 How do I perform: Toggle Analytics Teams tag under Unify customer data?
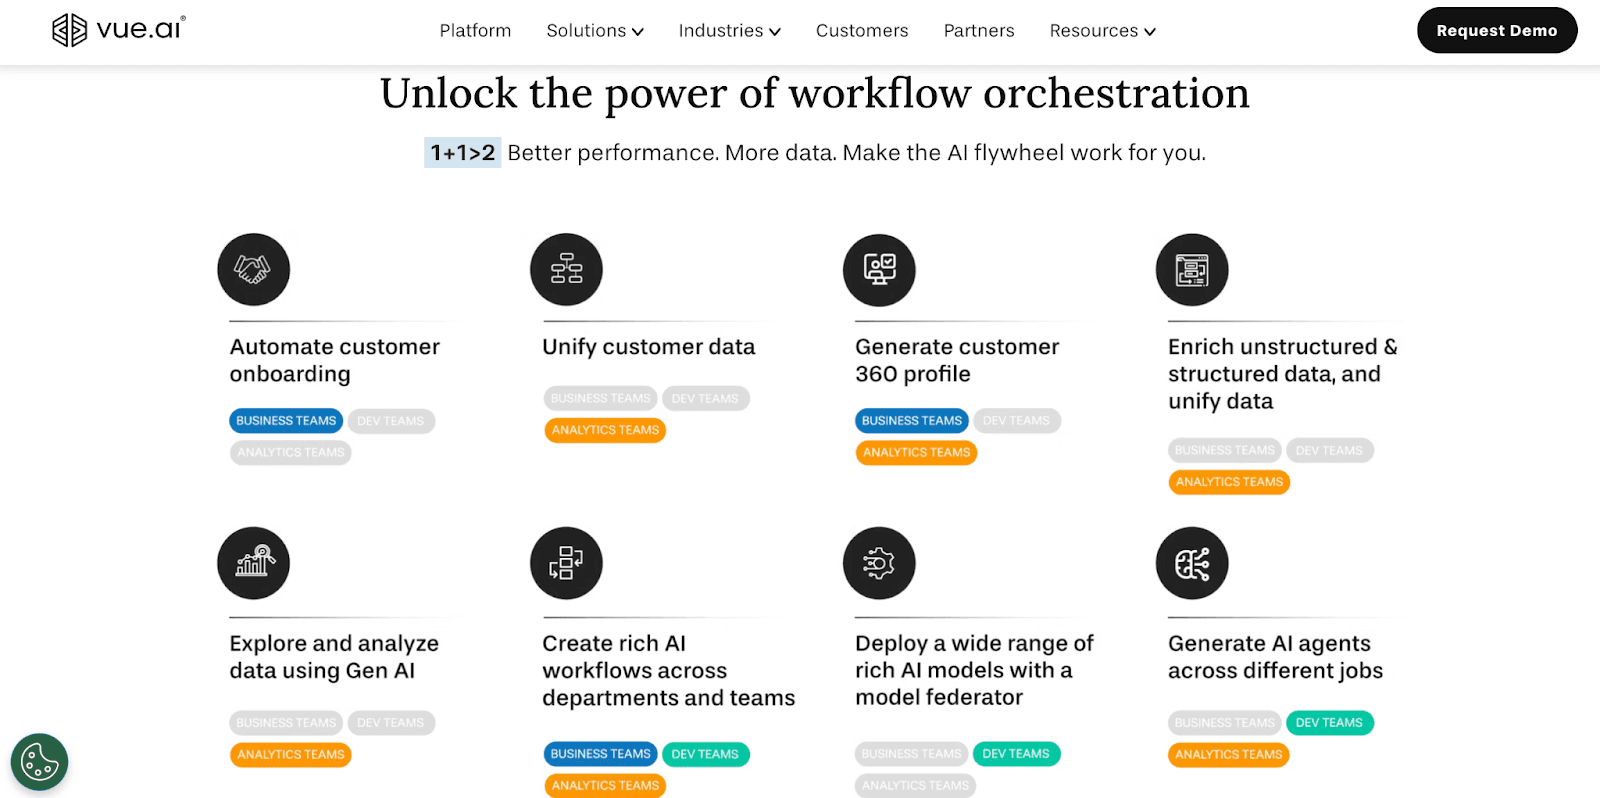(x=605, y=430)
